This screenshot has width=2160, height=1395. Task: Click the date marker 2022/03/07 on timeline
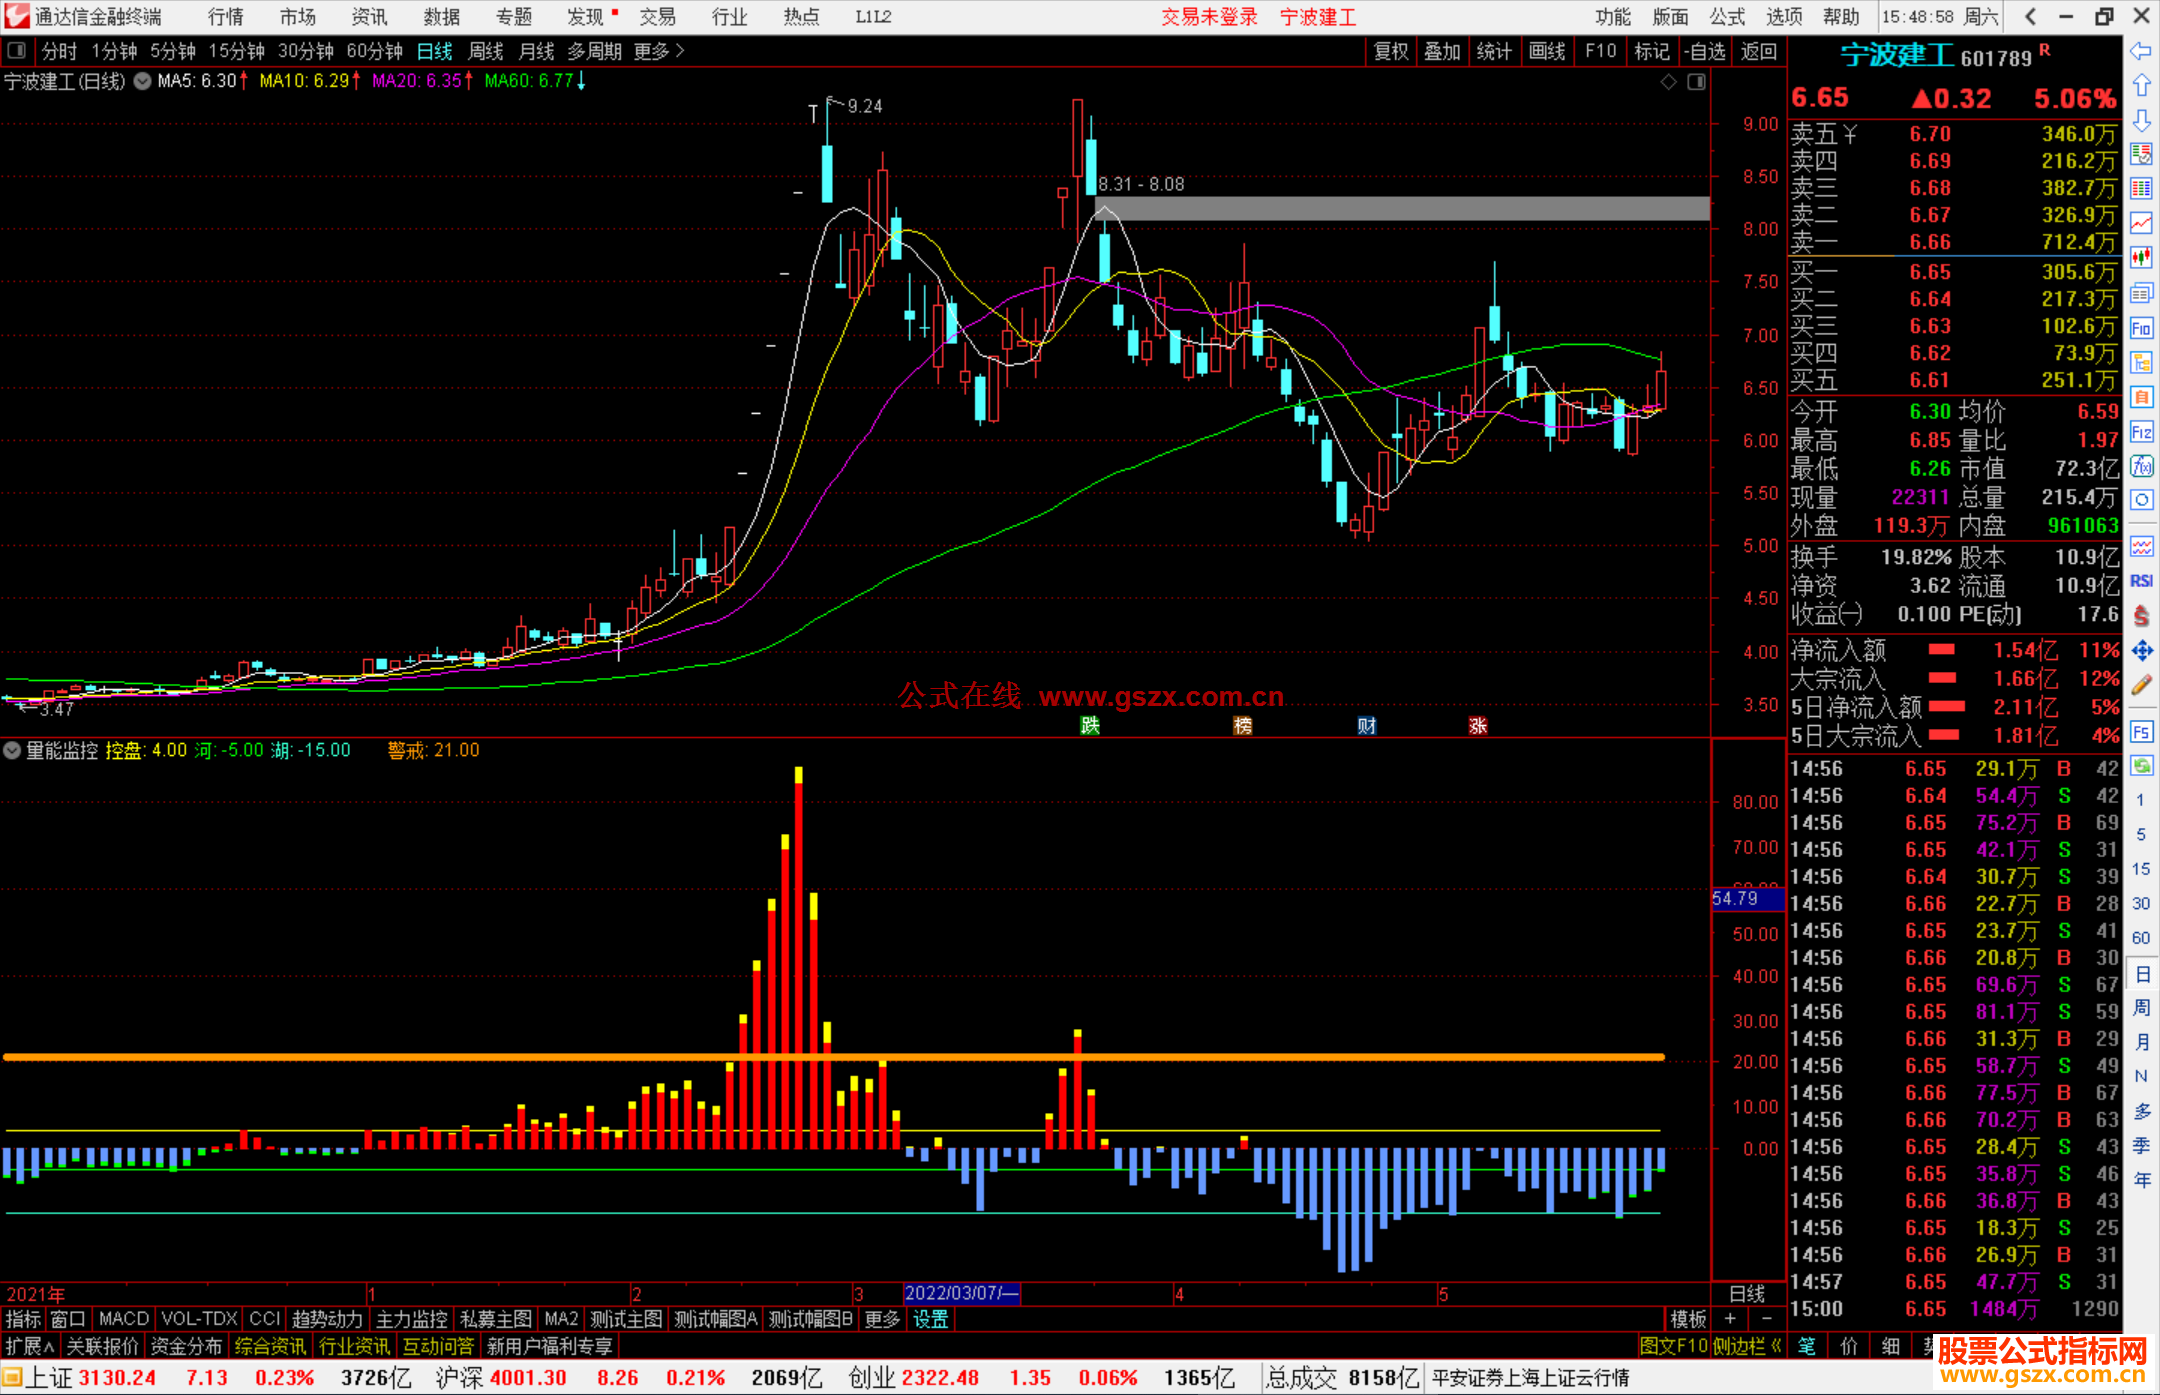pyautogui.click(x=961, y=1293)
